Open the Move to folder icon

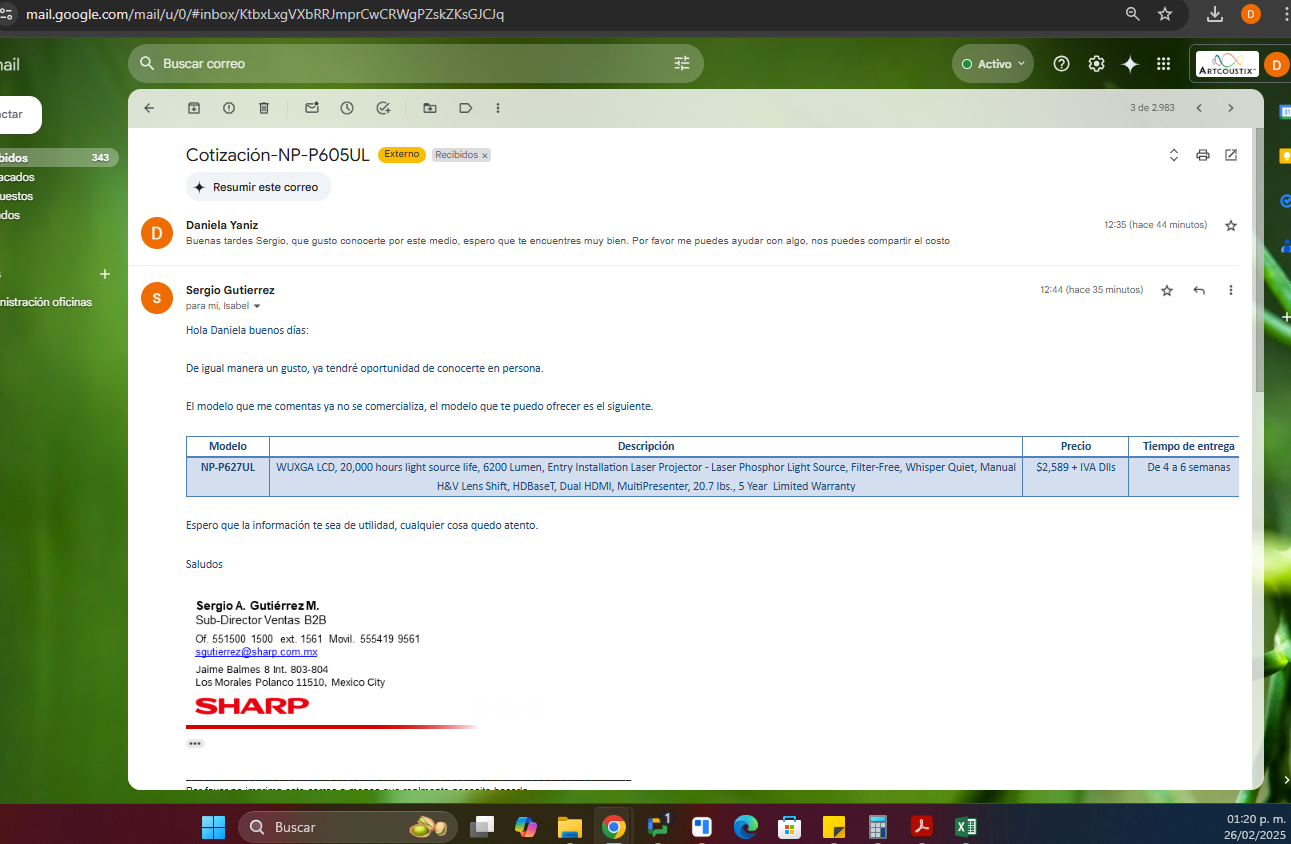(x=430, y=108)
